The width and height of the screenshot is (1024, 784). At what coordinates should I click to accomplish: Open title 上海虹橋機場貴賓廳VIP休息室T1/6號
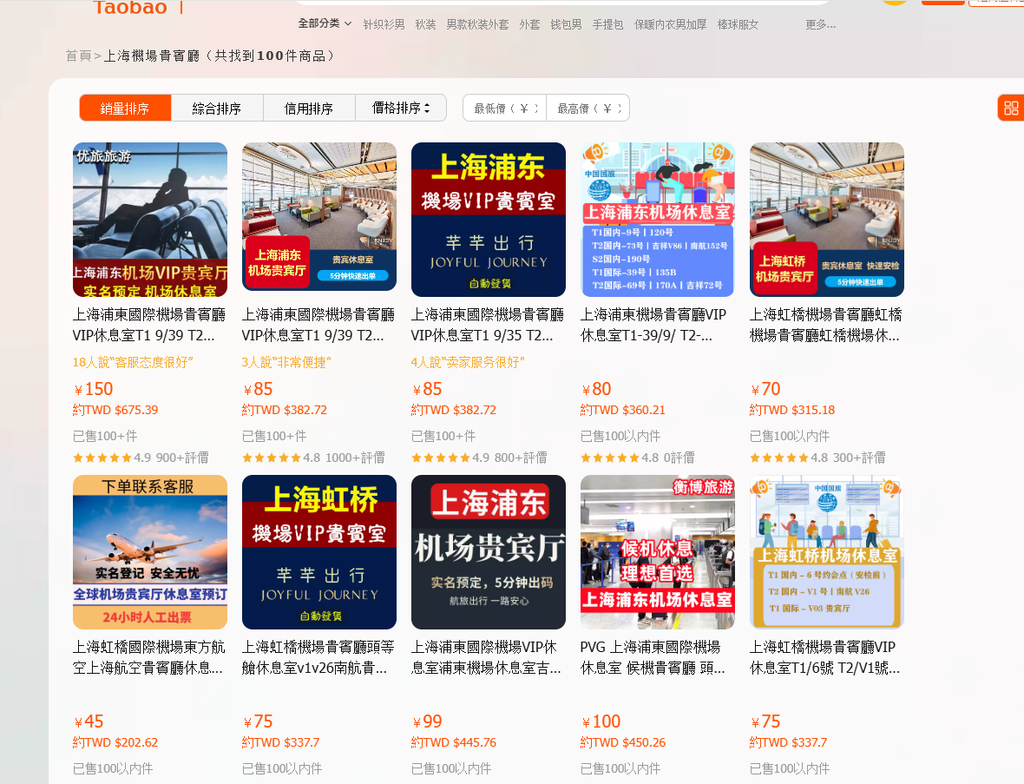(825, 657)
